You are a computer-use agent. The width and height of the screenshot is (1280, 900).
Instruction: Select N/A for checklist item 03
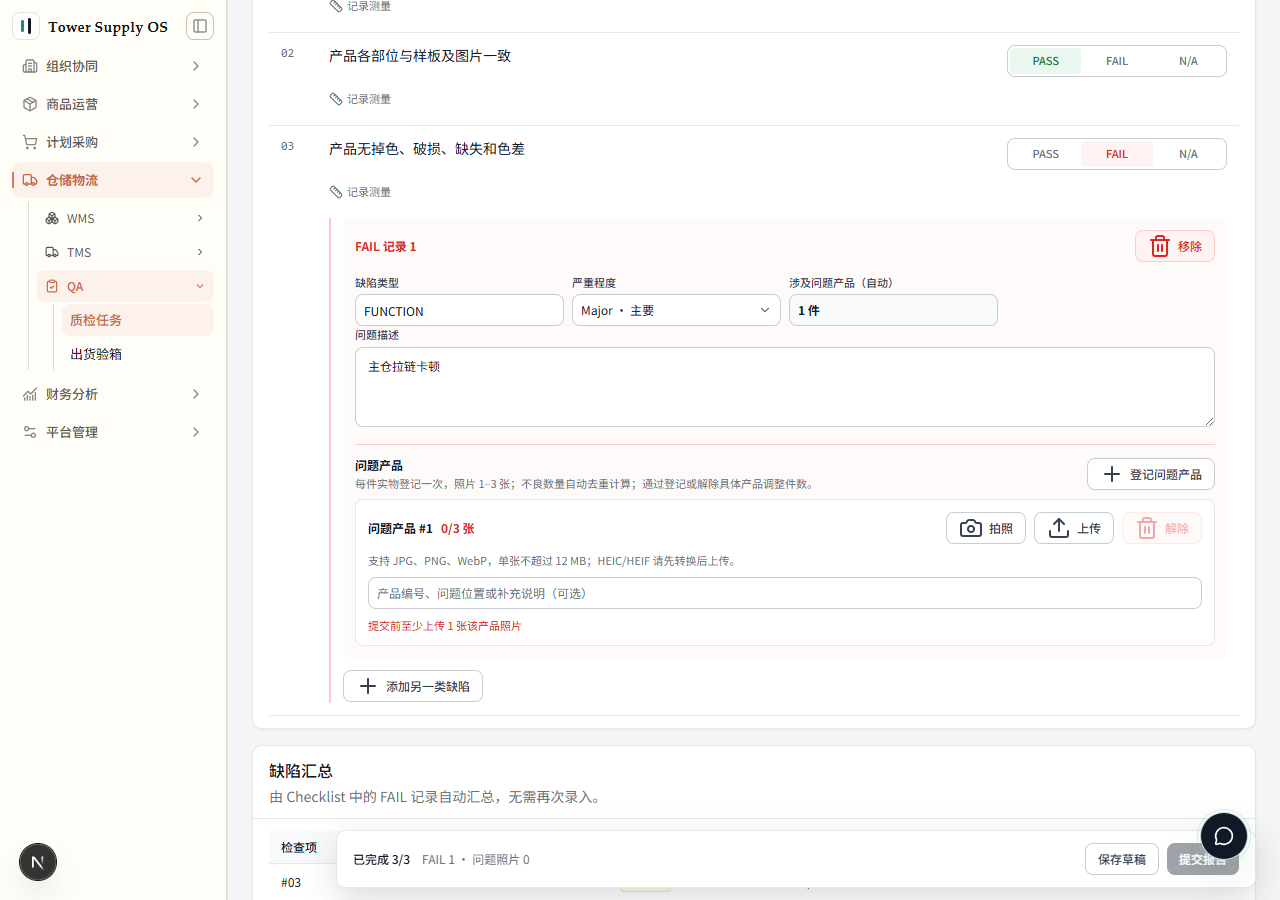1188,154
